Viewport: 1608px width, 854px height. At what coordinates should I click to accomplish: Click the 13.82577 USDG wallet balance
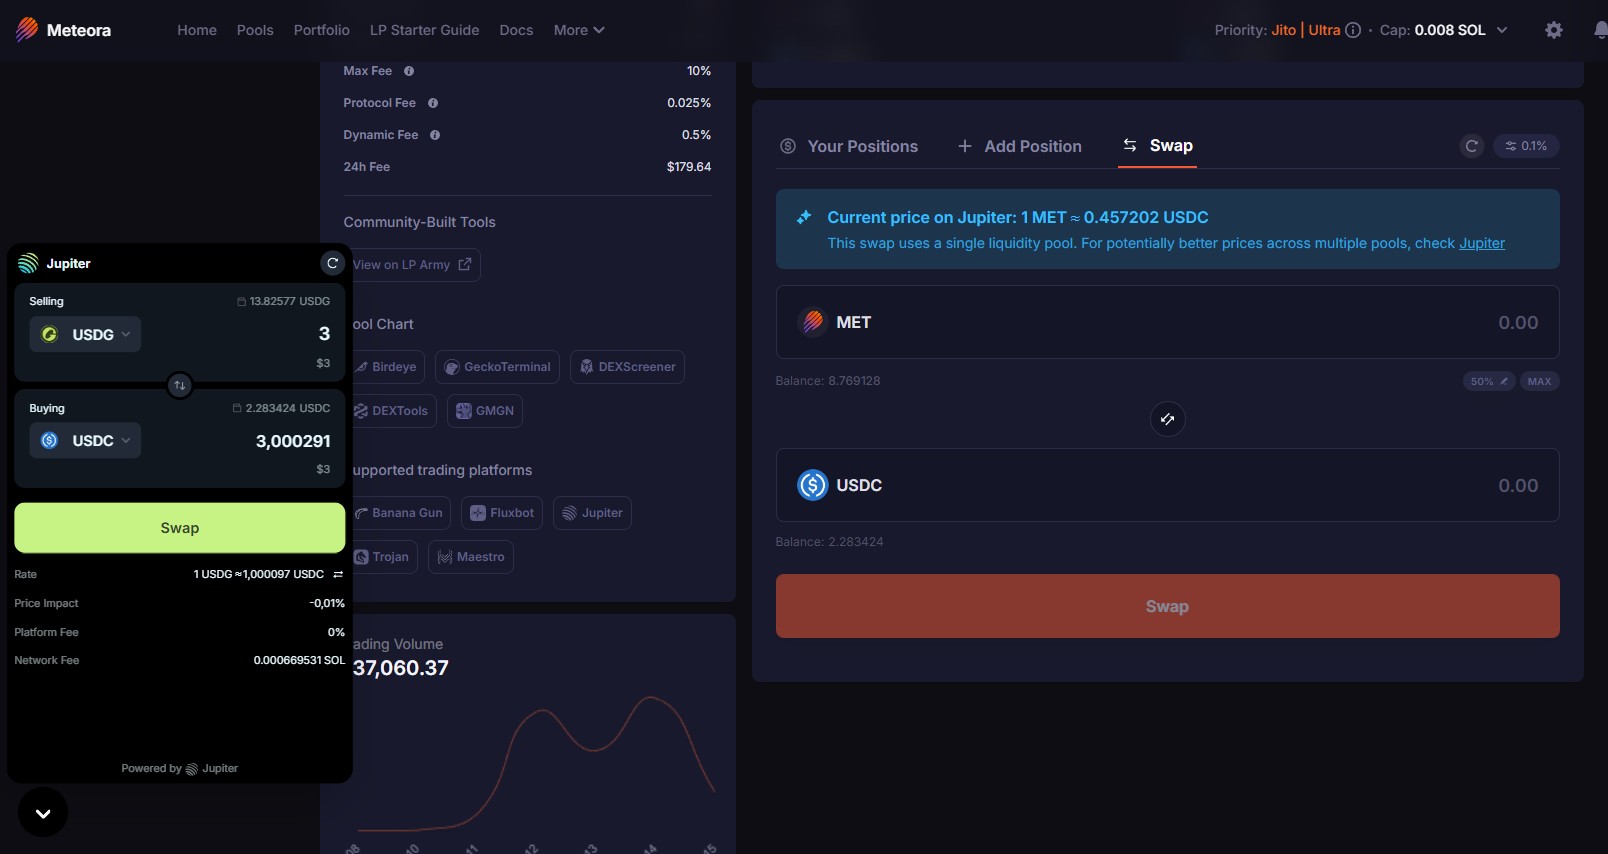284,301
